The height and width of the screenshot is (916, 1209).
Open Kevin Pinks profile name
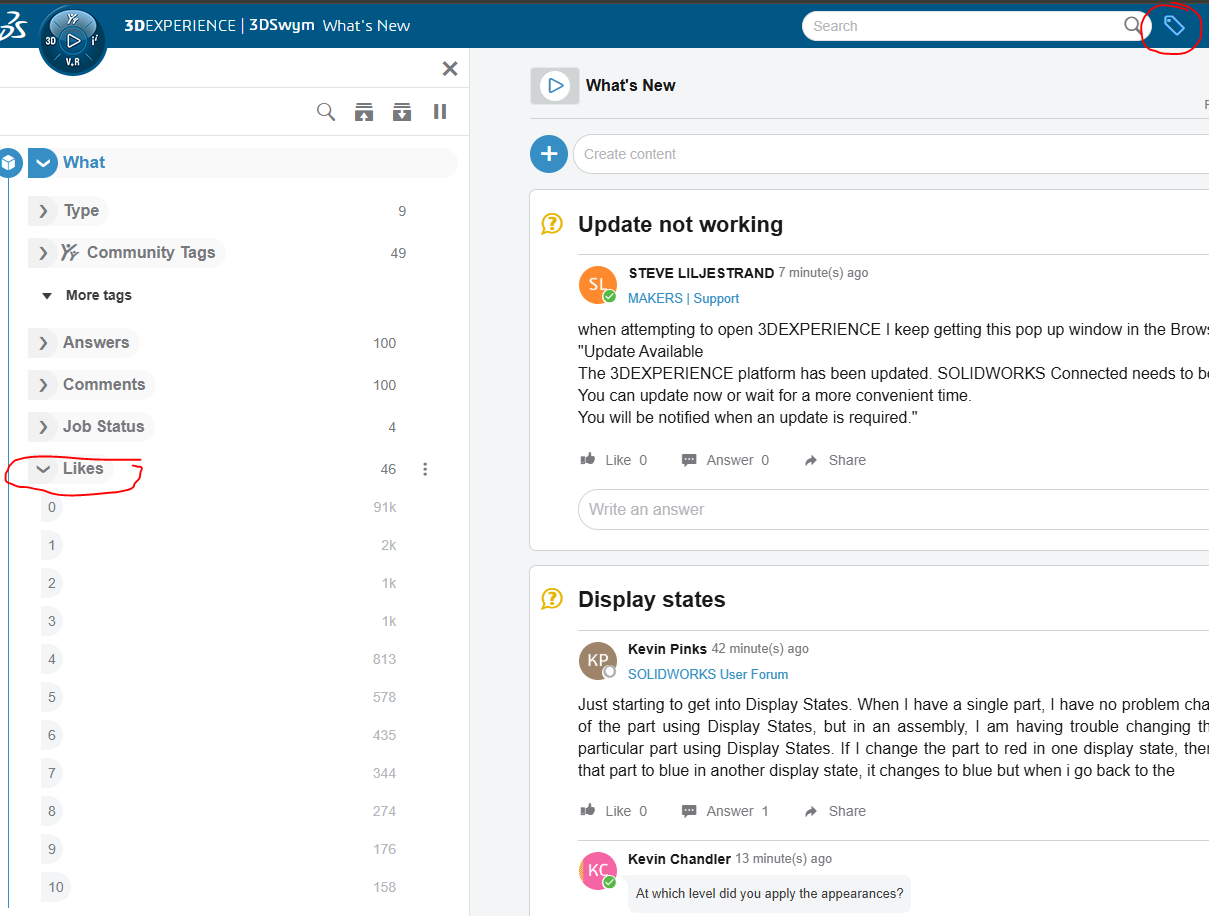(x=667, y=649)
